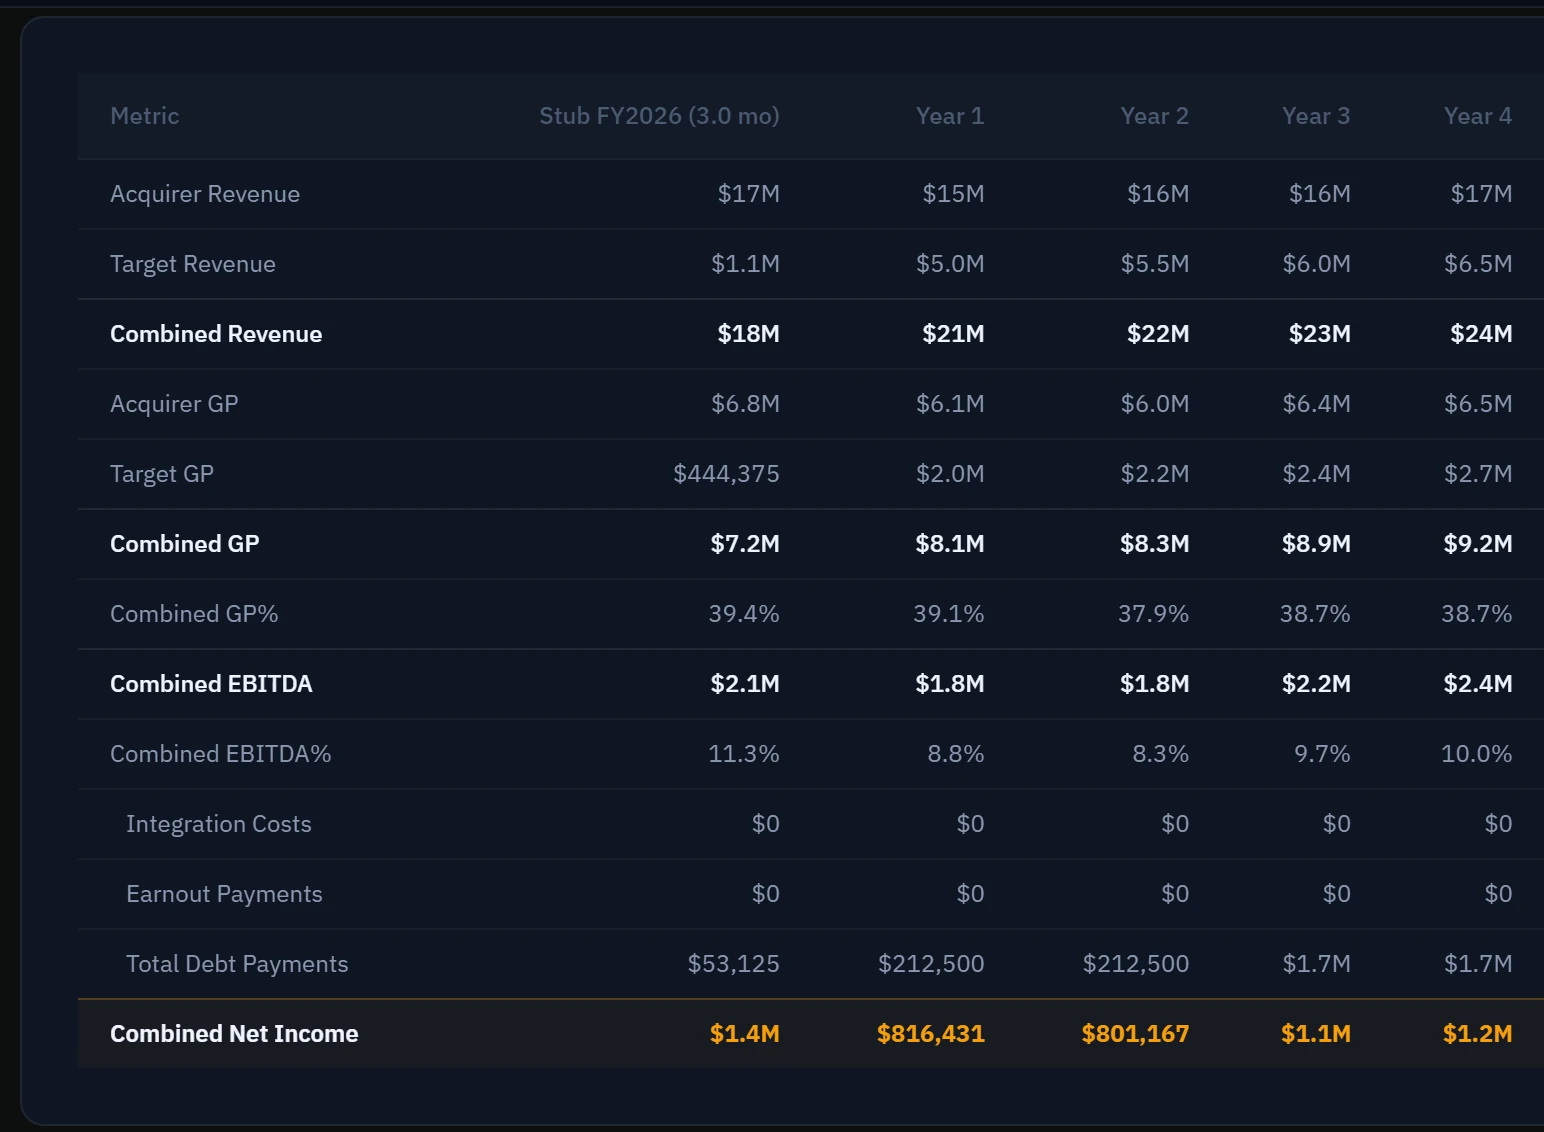1544x1132 pixels.
Task: Click the 37.9% Combined GP% value
Action: coord(1154,614)
